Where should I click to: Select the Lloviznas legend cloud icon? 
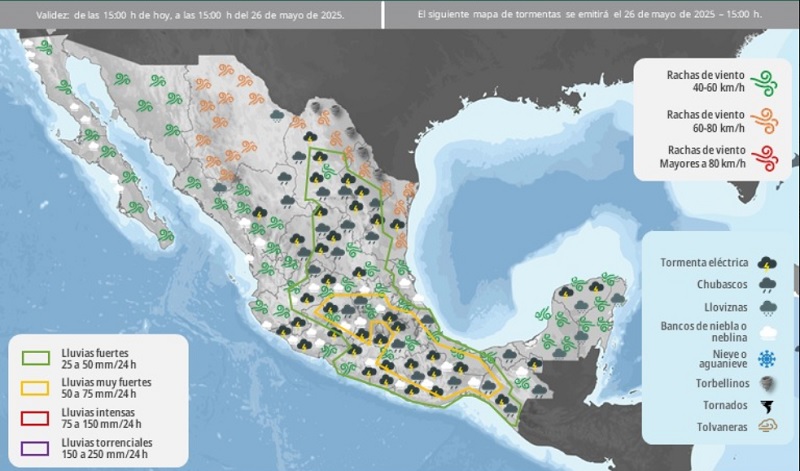click(767, 308)
